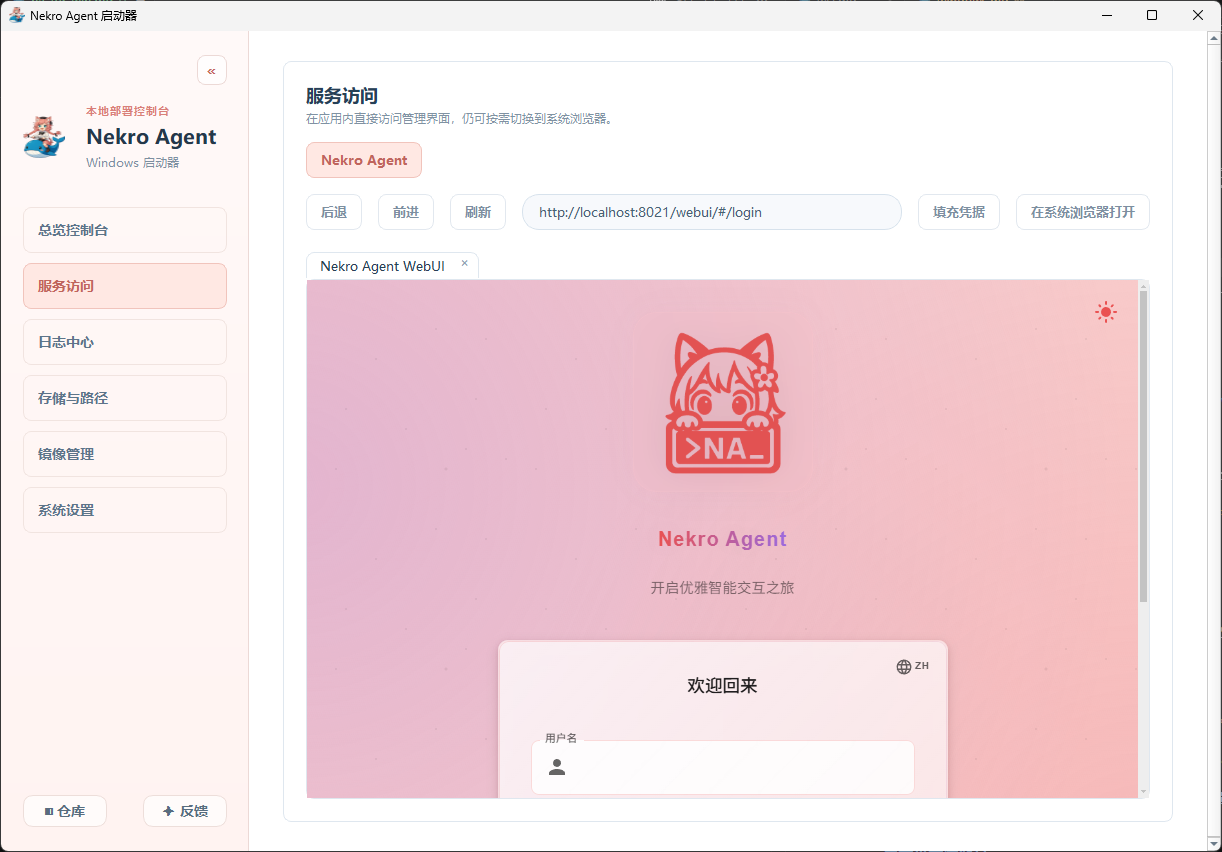Close the Nekro Agent WebUI tab
Screen dimensions: 1222x852
click(464, 264)
